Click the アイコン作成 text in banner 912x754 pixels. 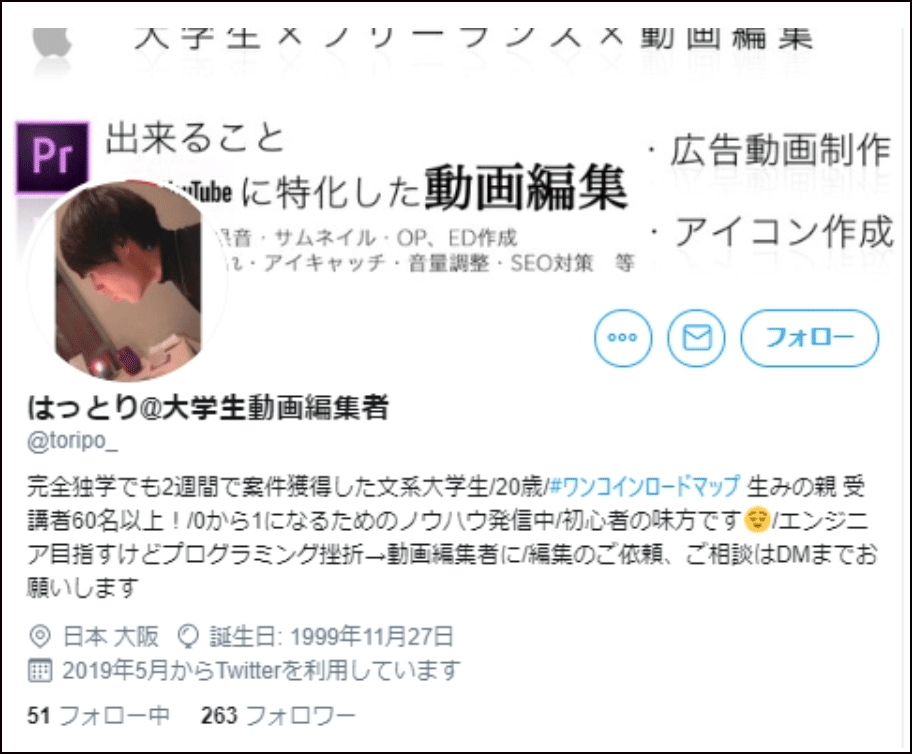(783, 231)
